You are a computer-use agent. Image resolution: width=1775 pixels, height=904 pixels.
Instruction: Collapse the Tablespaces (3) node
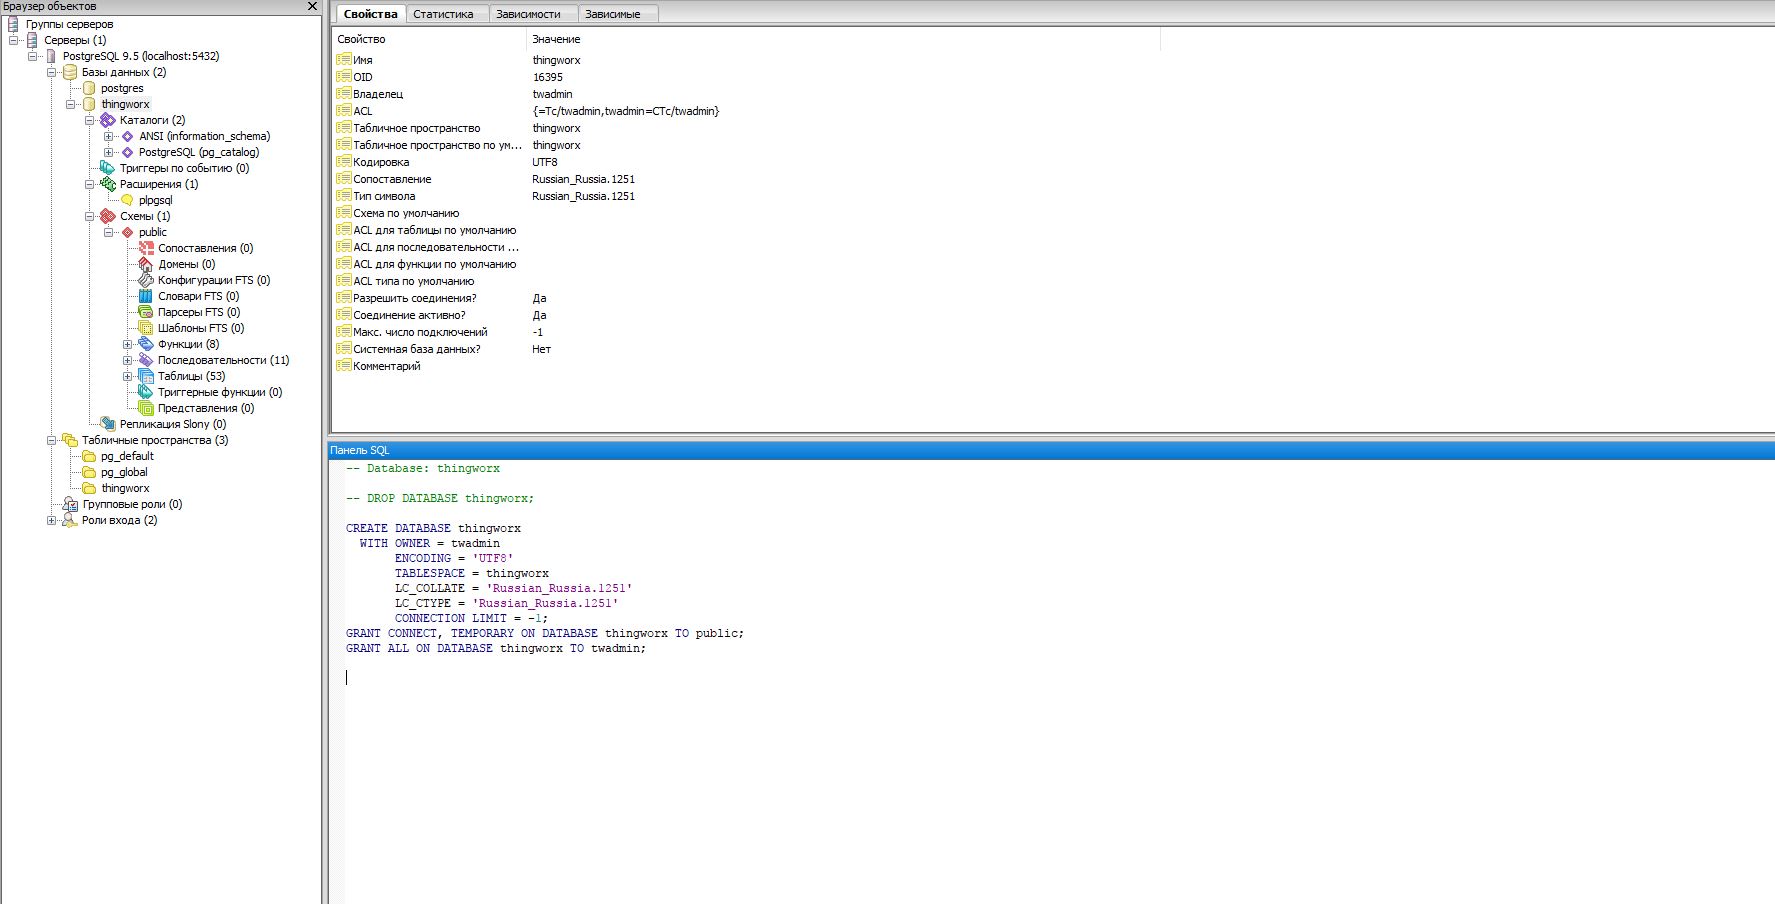coord(51,440)
